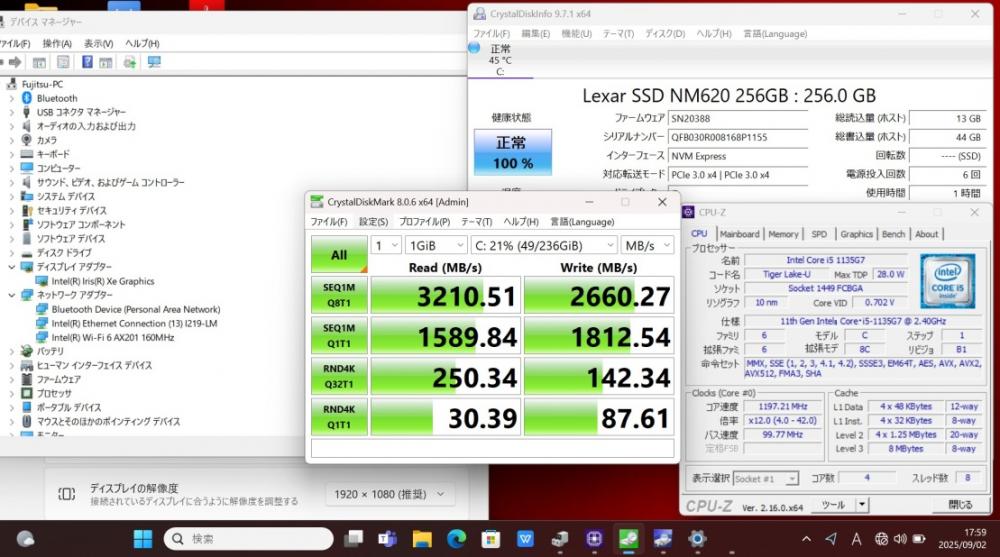The width and height of the screenshot is (1000, 557).
Task: Run the RND4K Q1T1 benchmark button
Action: click(x=339, y=417)
